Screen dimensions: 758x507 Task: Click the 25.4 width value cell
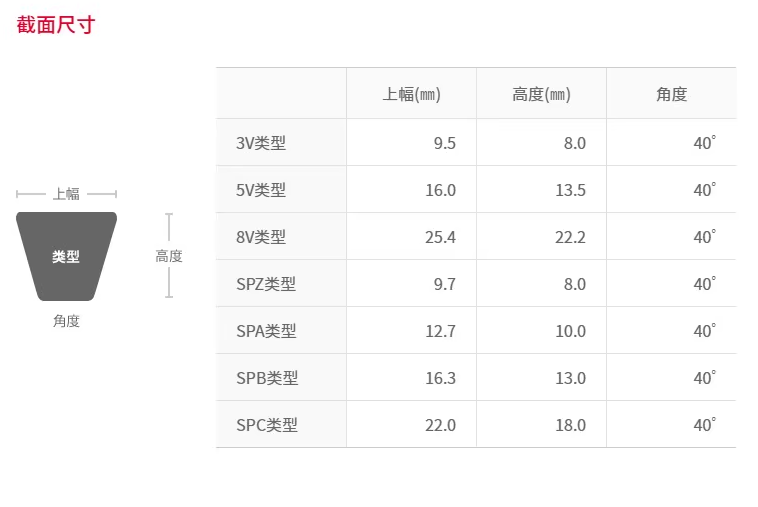pos(440,237)
